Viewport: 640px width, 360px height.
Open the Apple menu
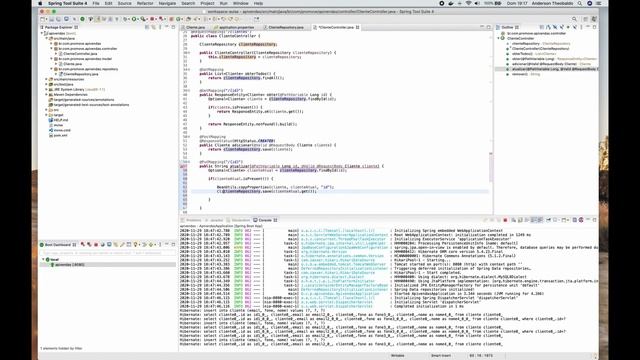(40, 3)
